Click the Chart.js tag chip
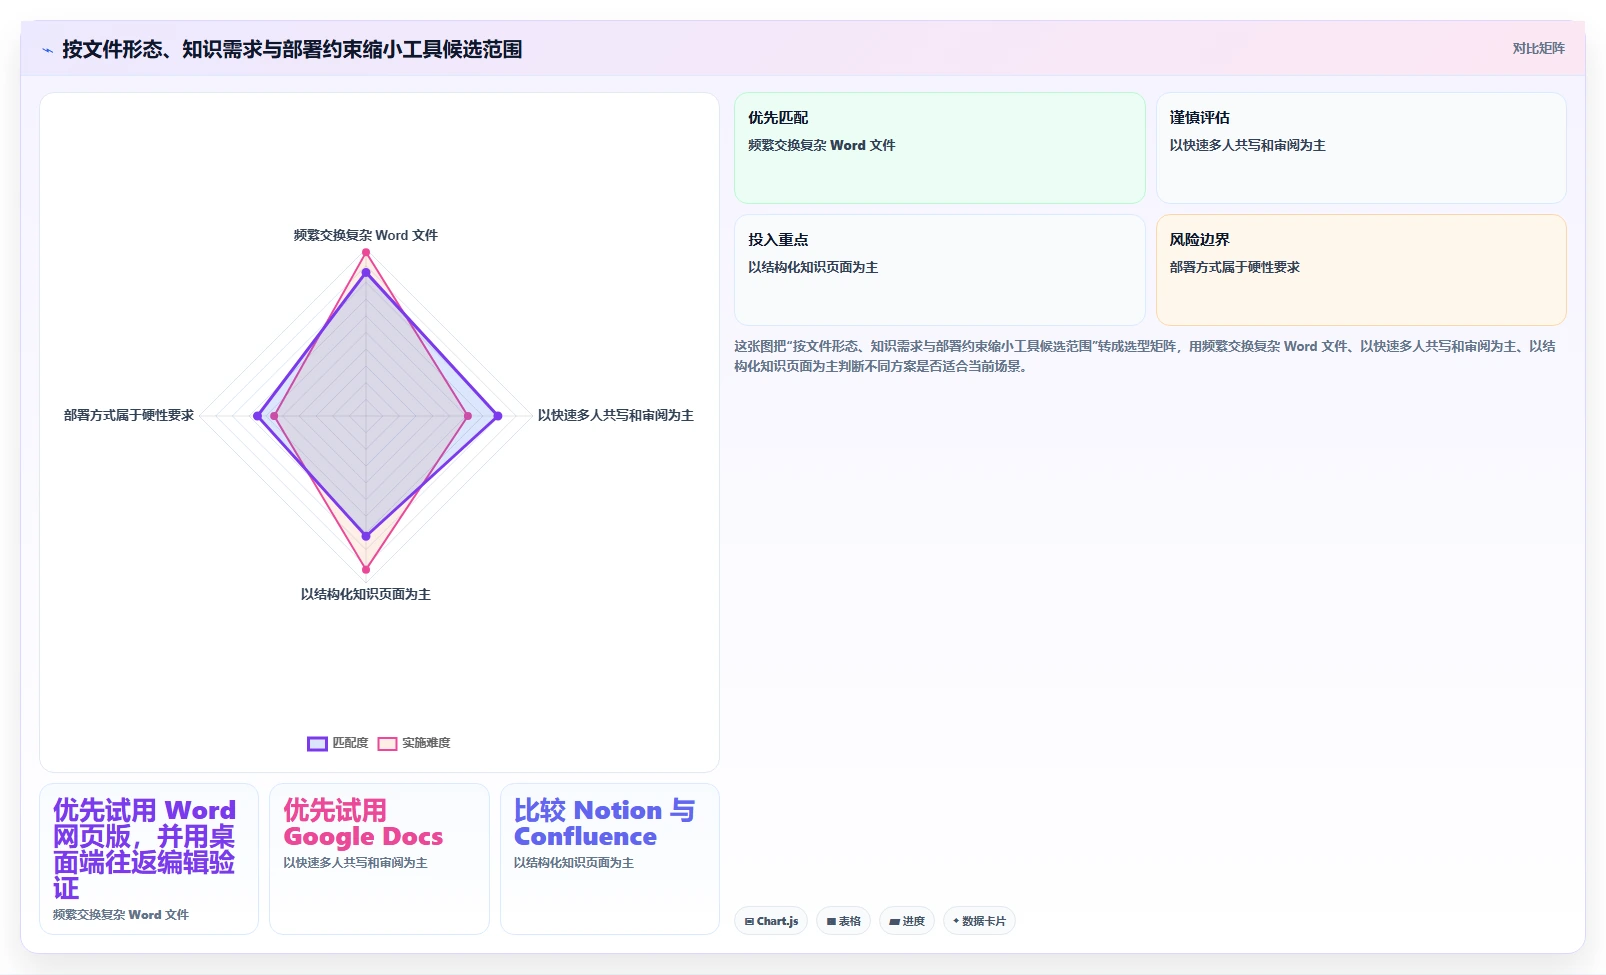The width and height of the screenshot is (1606, 975). point(771,921)
